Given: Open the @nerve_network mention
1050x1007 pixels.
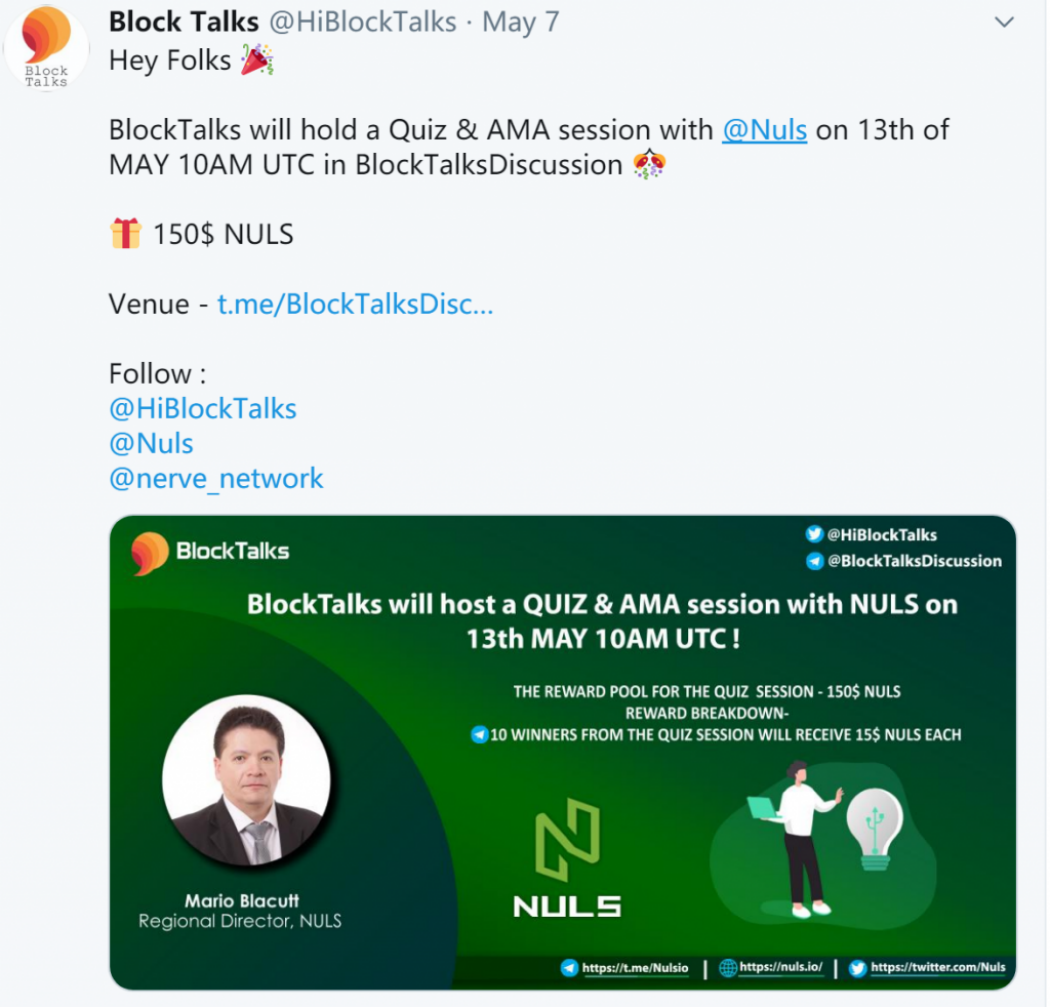Looking at the screenshot, I should [216, 478].
